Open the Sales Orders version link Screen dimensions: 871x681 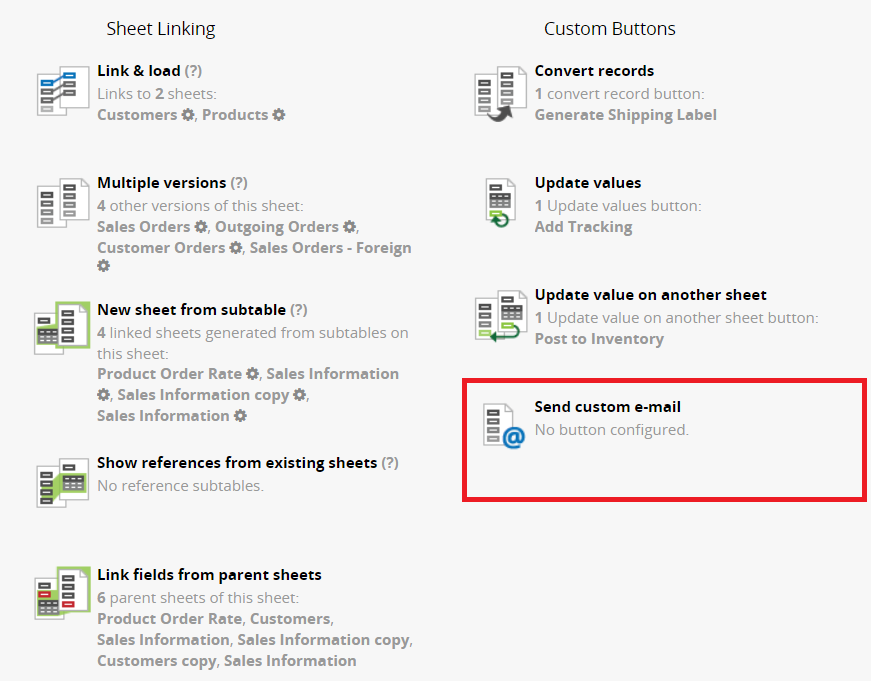click(144, 227)
